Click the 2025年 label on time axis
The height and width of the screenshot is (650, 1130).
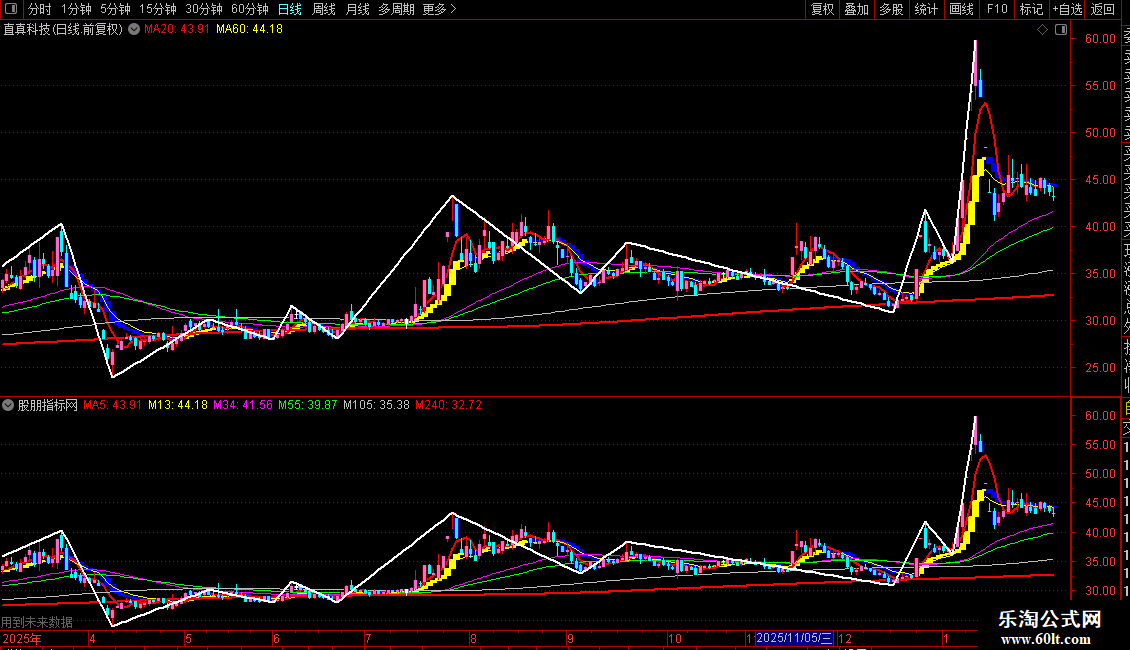point(22,638)
